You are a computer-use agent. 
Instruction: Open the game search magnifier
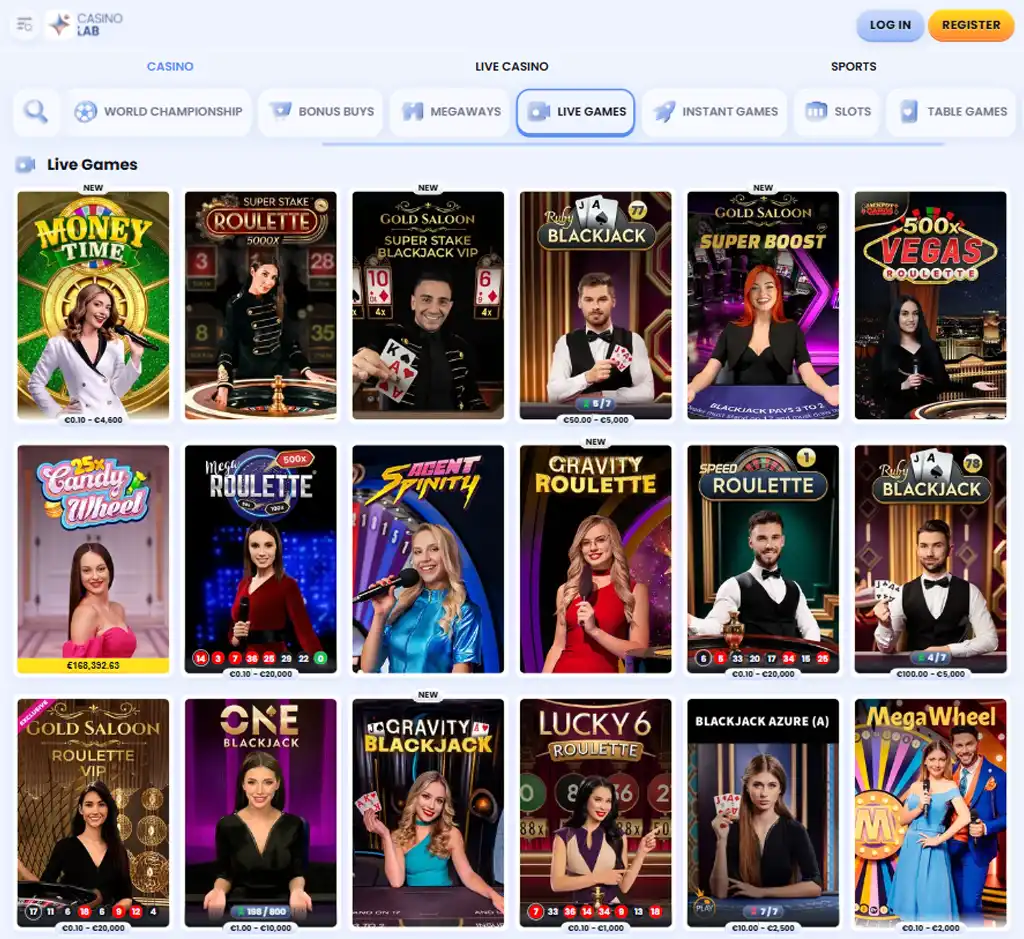[36, 112]
